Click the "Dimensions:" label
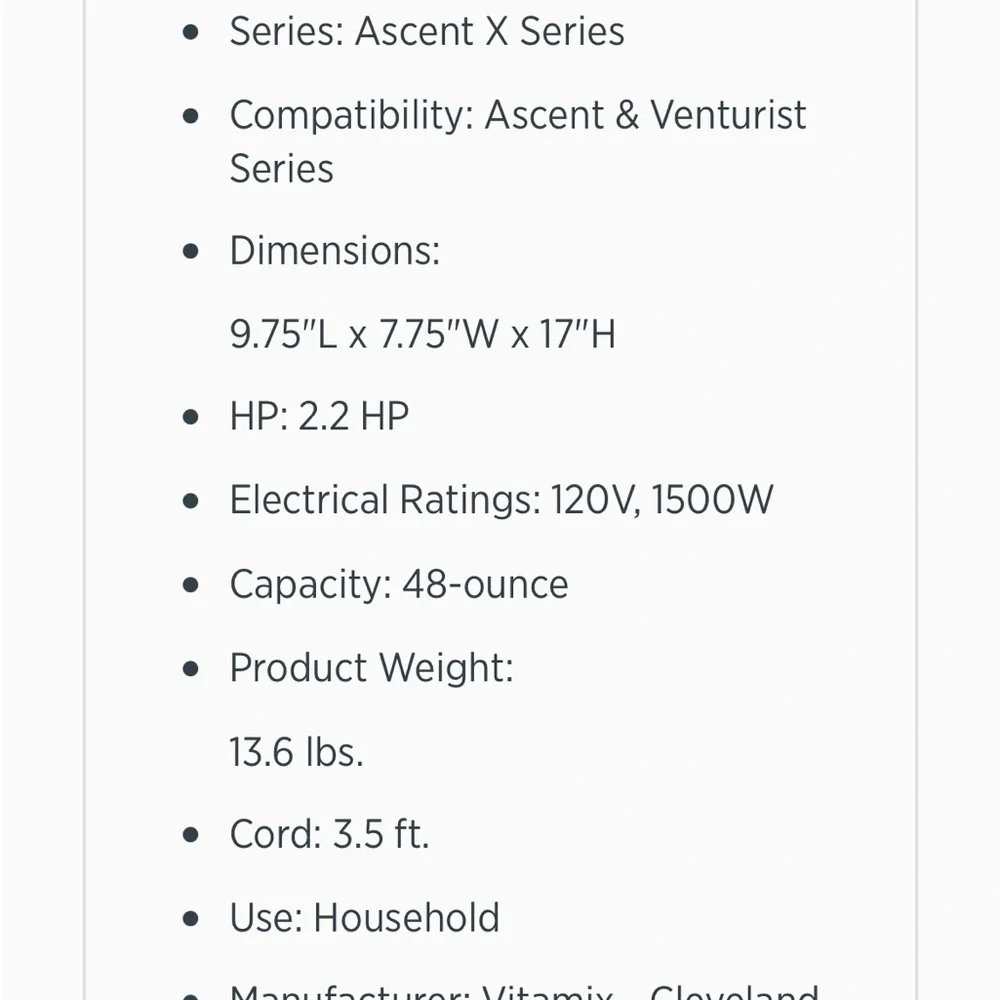 (x=334, y=250)
